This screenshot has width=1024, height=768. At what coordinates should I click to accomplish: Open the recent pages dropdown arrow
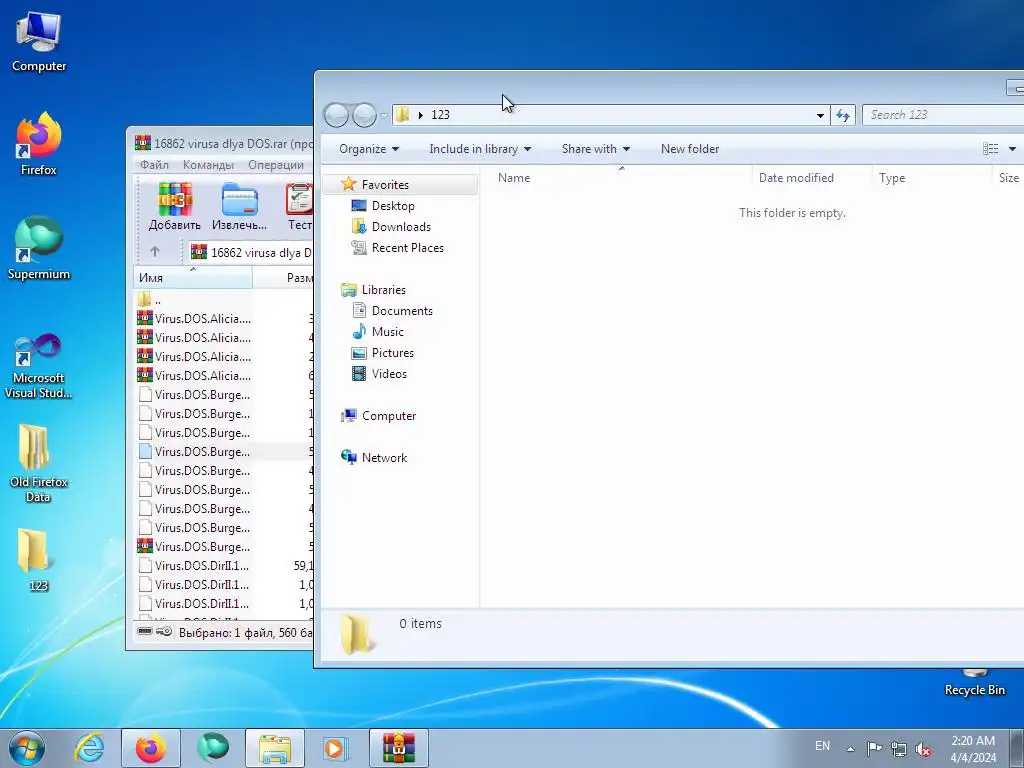(384, 116)
